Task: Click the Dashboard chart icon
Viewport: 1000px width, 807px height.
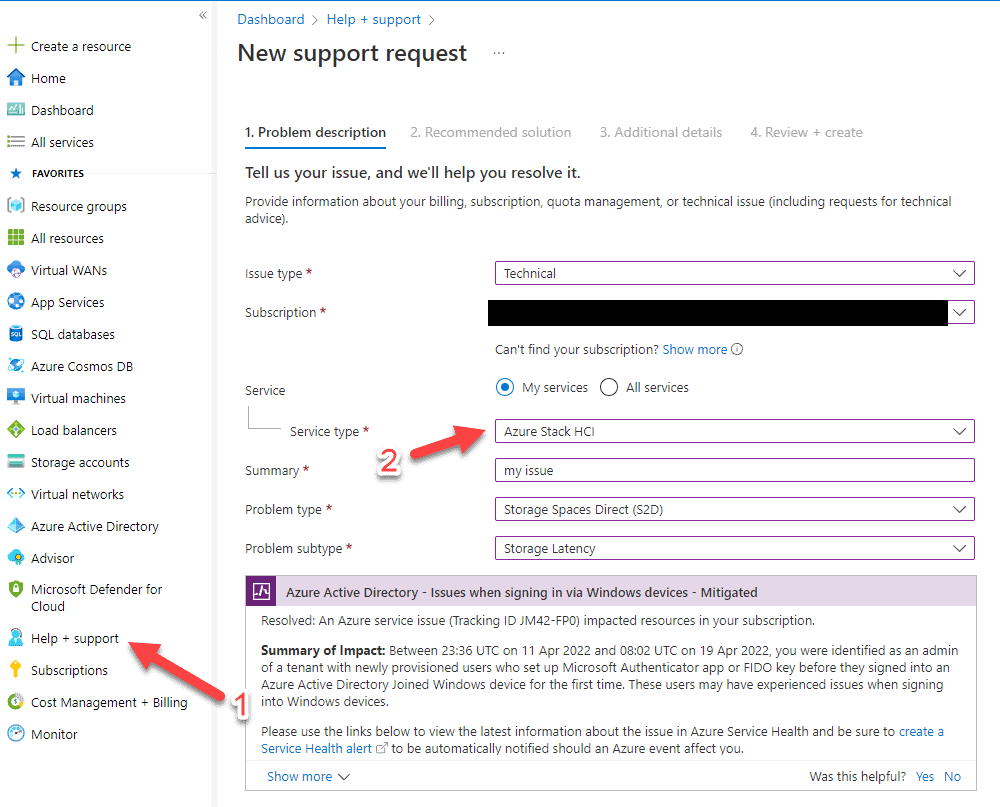Action: coord(15,110)
